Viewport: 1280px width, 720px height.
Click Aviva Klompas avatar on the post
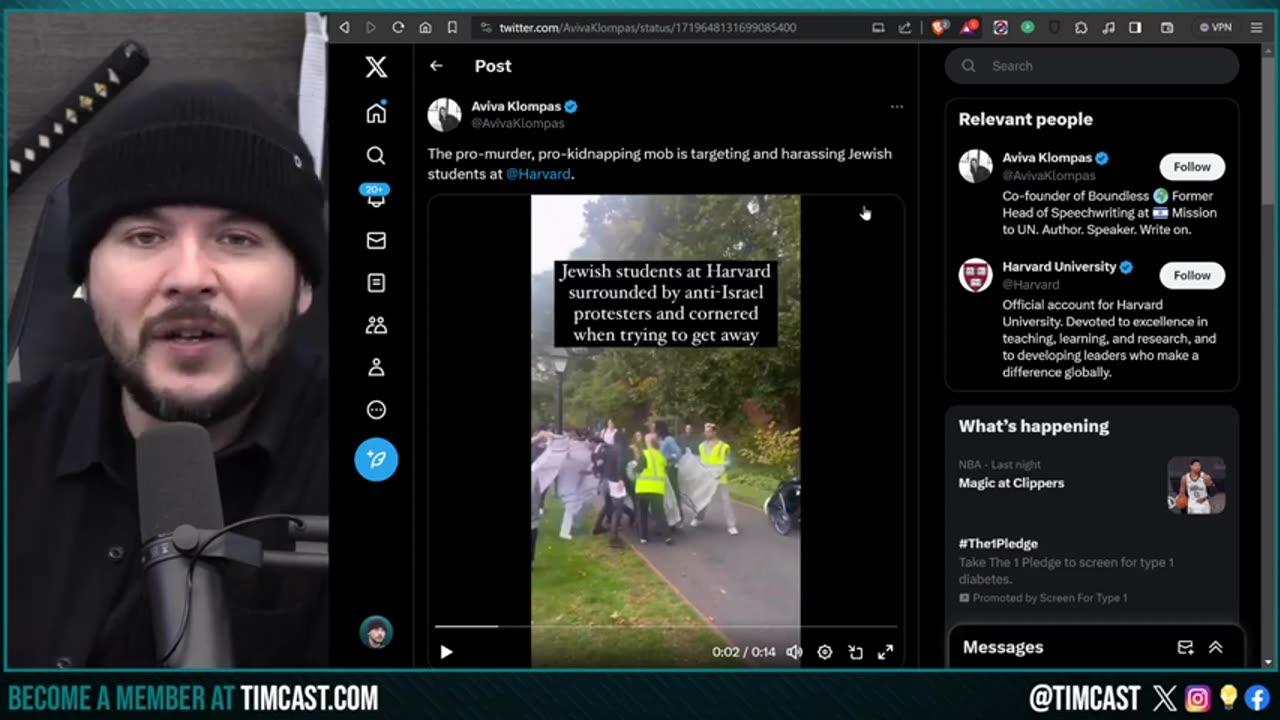[x=445, y=114]
